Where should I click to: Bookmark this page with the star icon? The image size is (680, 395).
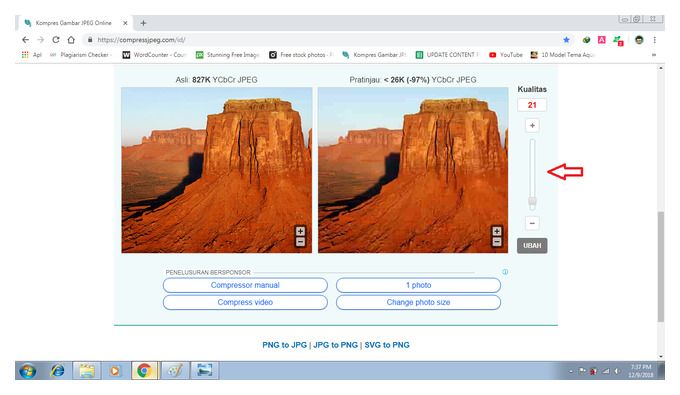(566, 40)
